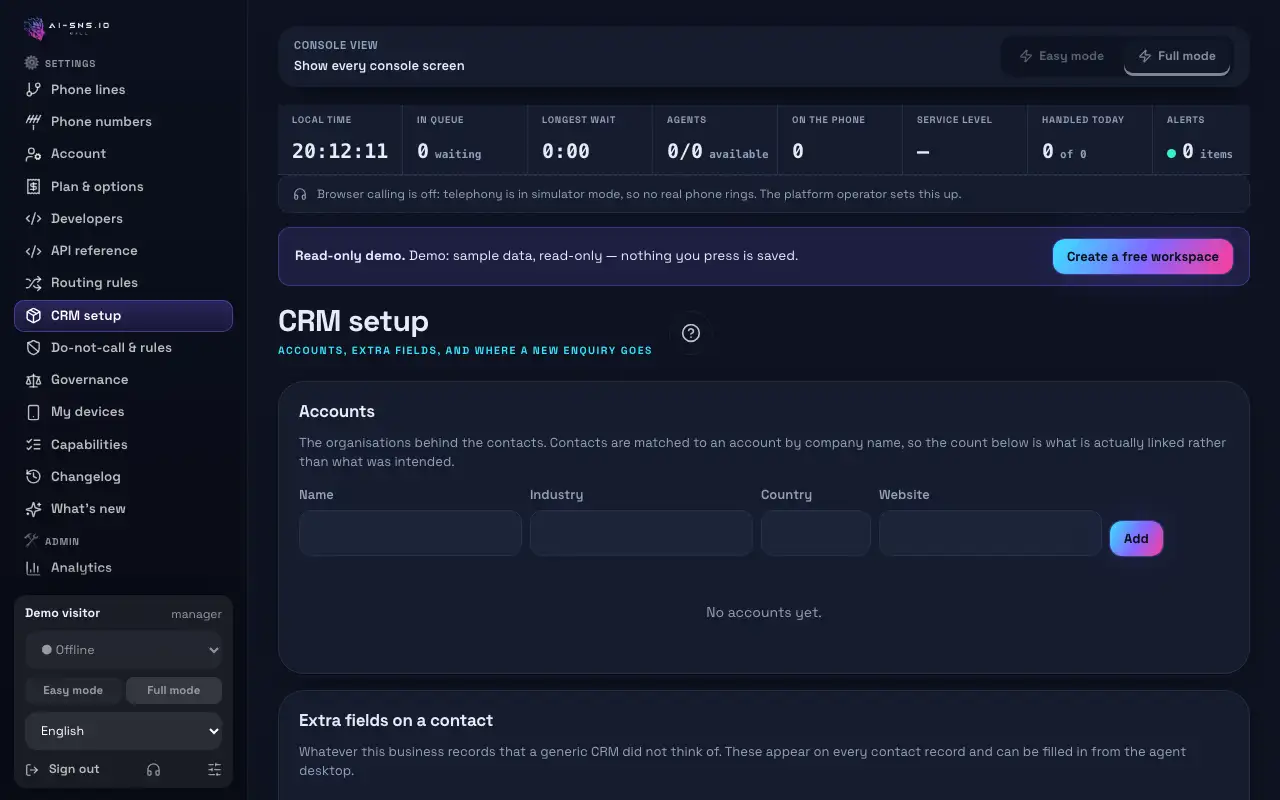Screen dimensions: 1280x800
Task: Sign out of the demo session
Action: click(x=62, y=770)
